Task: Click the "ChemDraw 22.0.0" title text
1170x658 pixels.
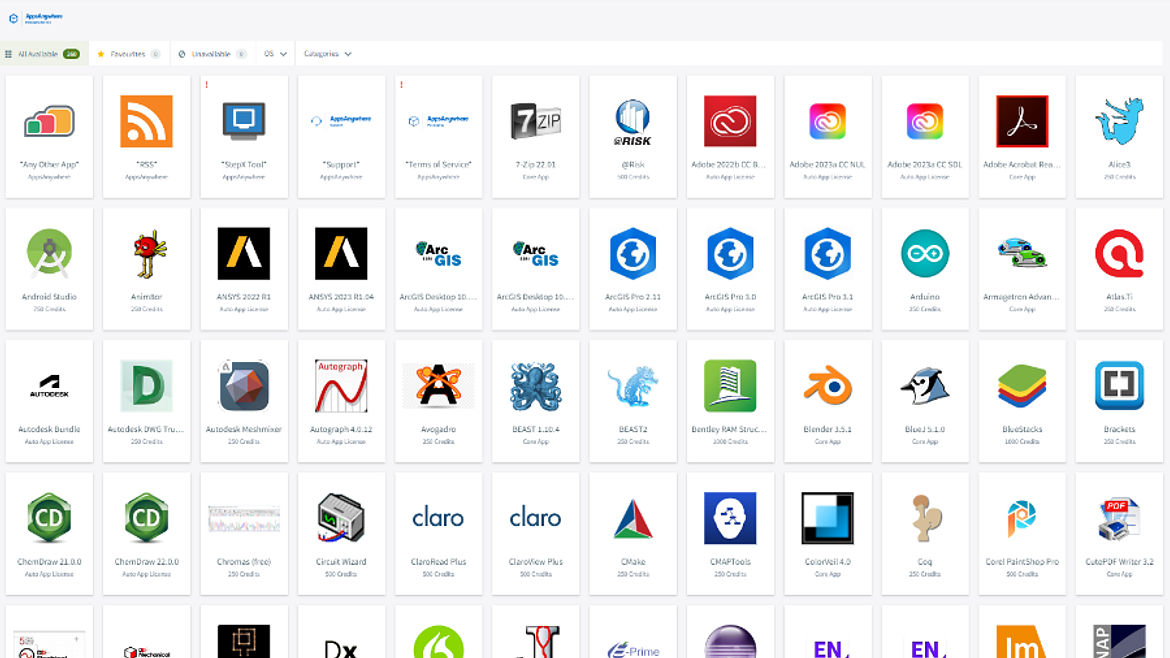Action: pyautogui.click(x=146, y=562)
